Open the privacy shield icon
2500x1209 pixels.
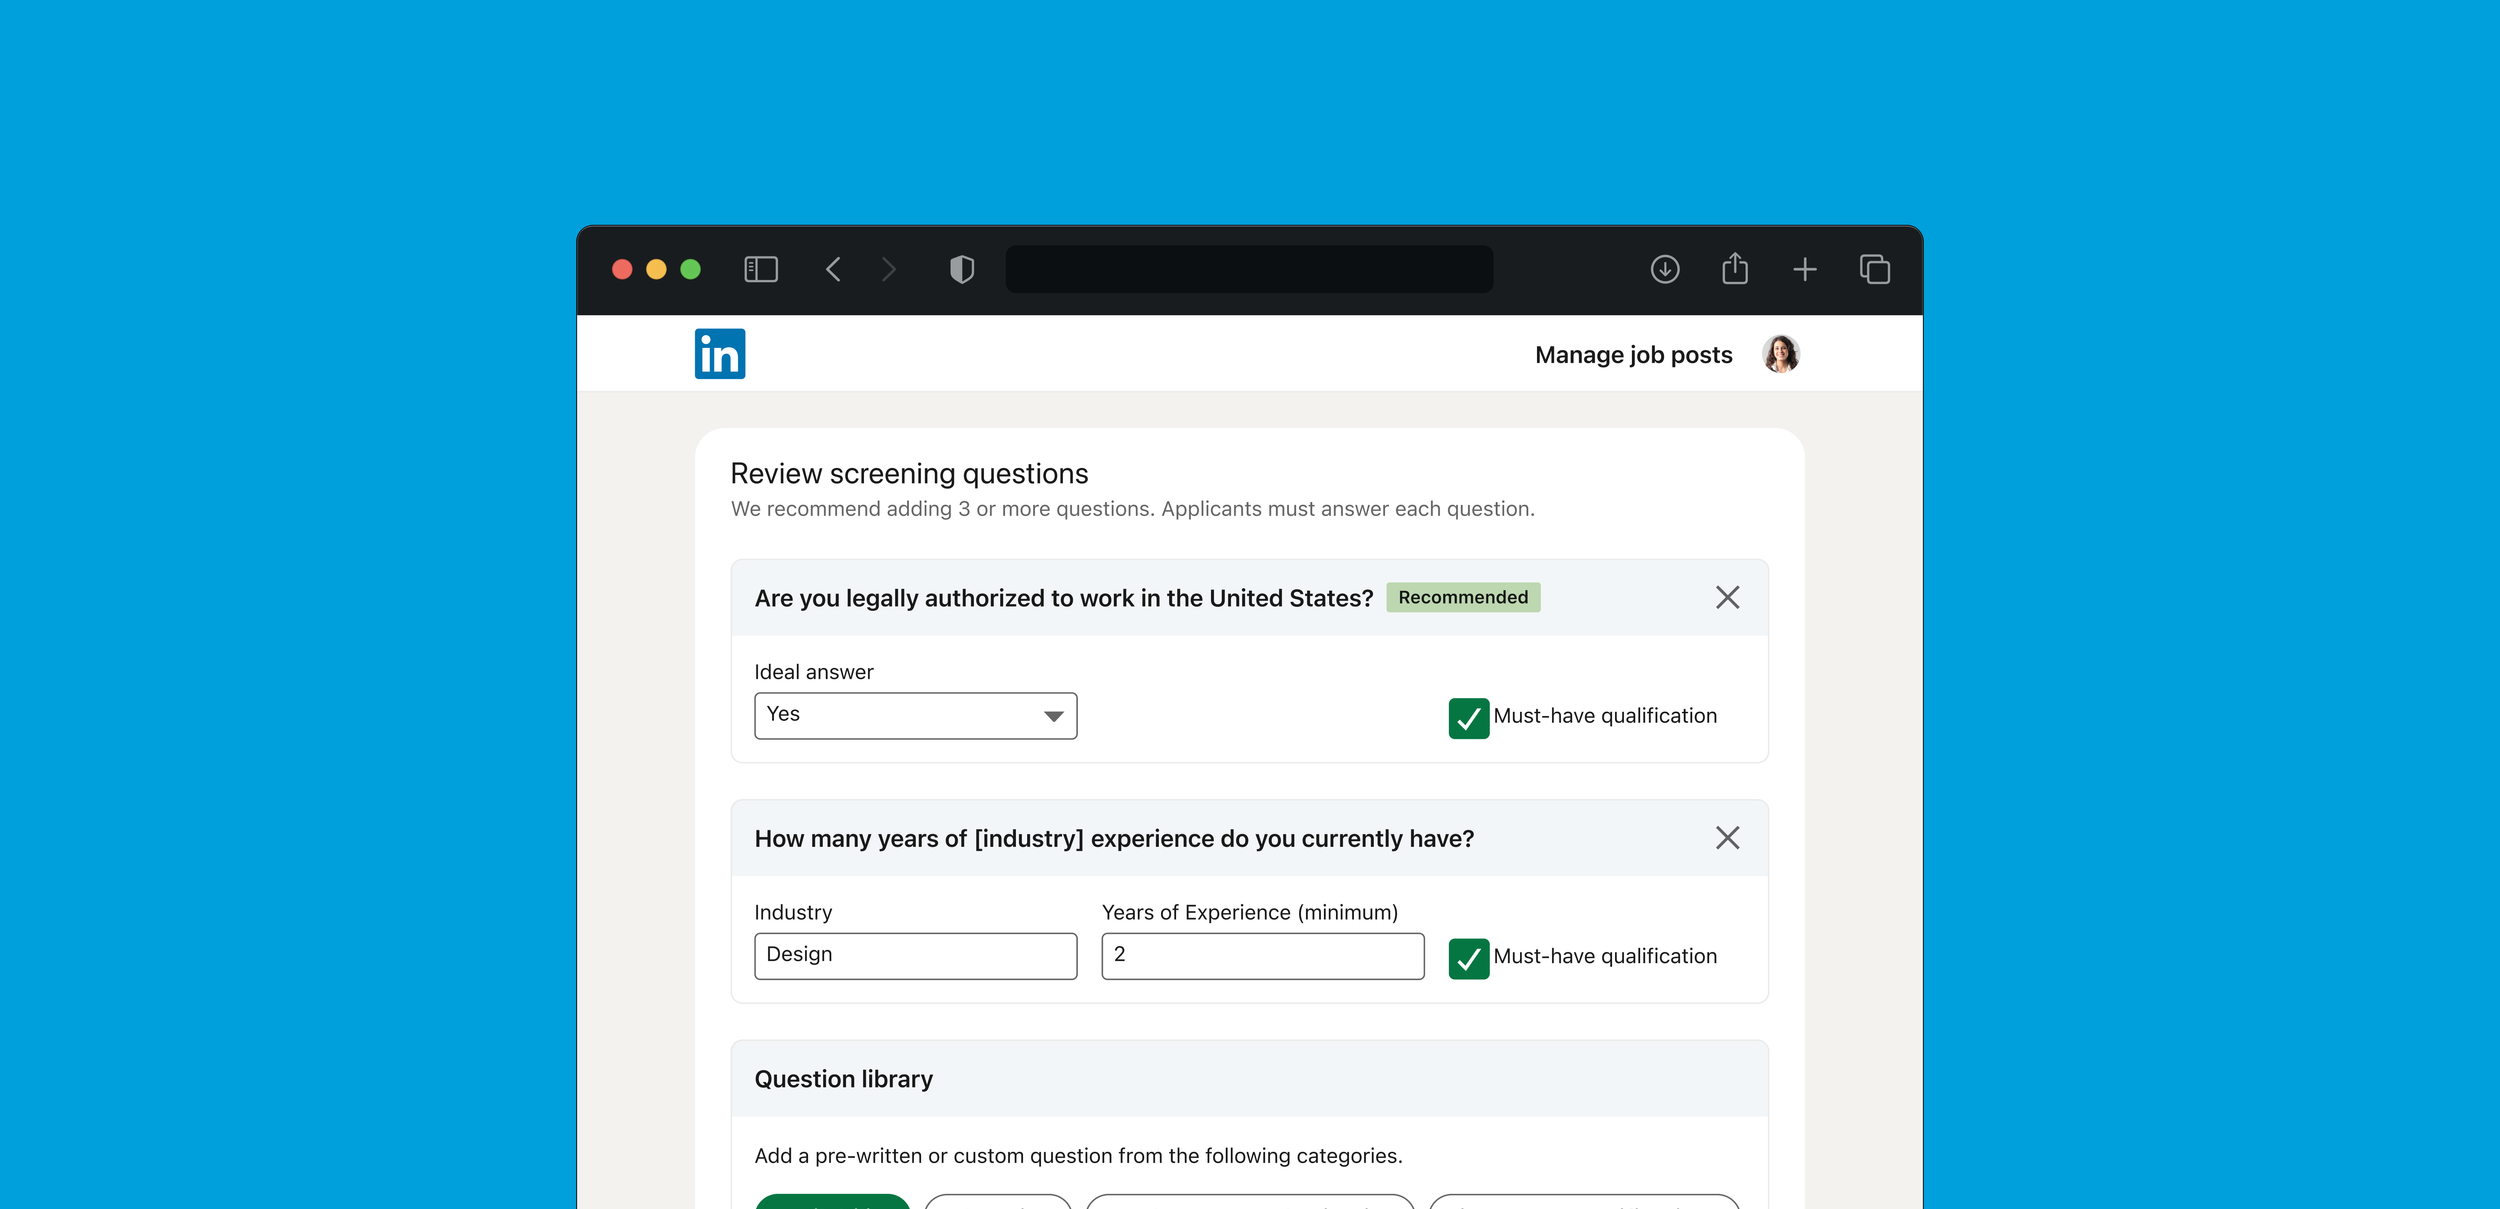[961, 269]
